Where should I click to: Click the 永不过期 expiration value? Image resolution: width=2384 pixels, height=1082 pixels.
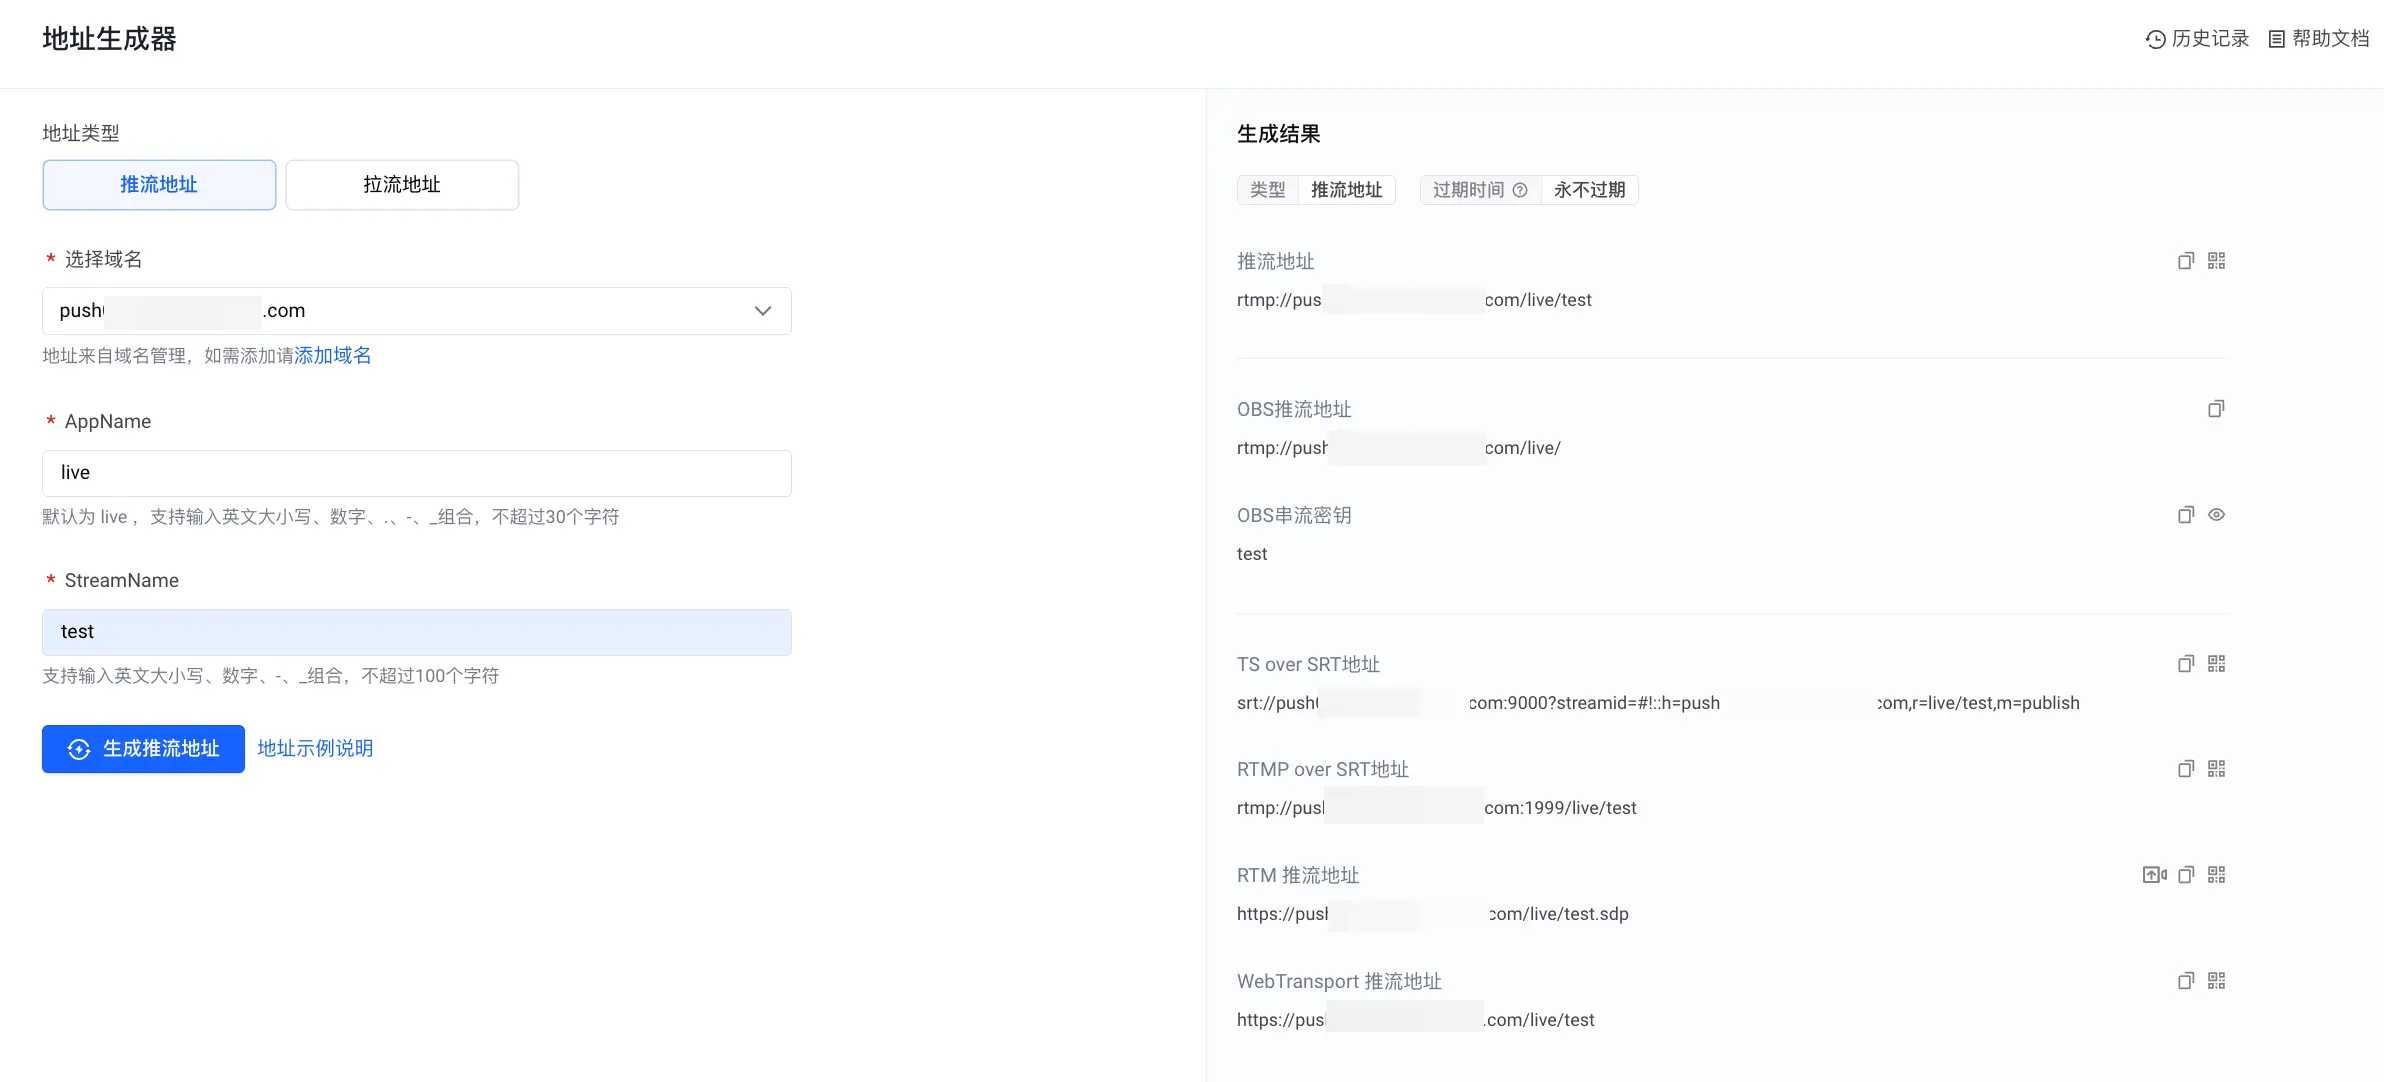coord(1589,190)
